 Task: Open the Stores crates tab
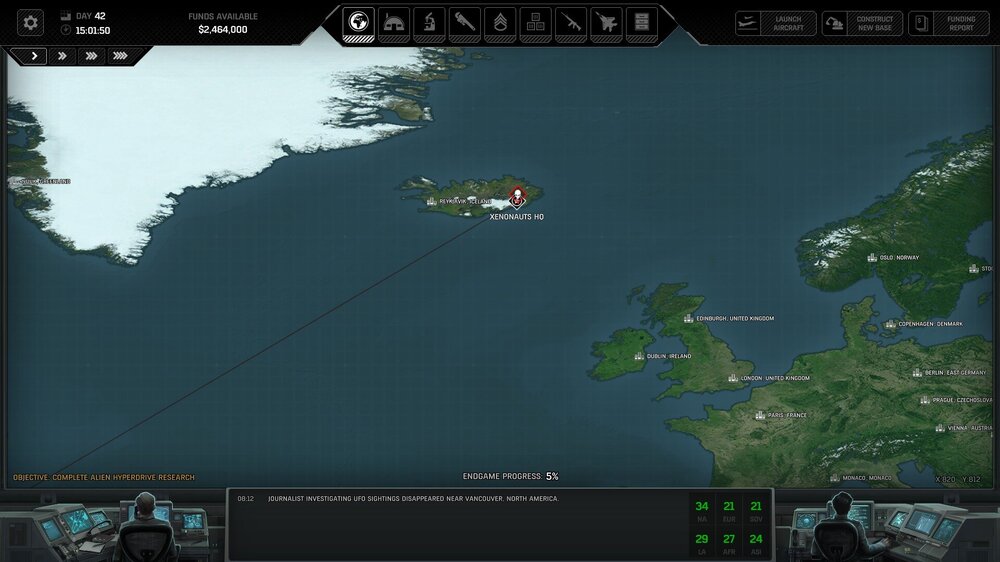click(x=536, y=24)
